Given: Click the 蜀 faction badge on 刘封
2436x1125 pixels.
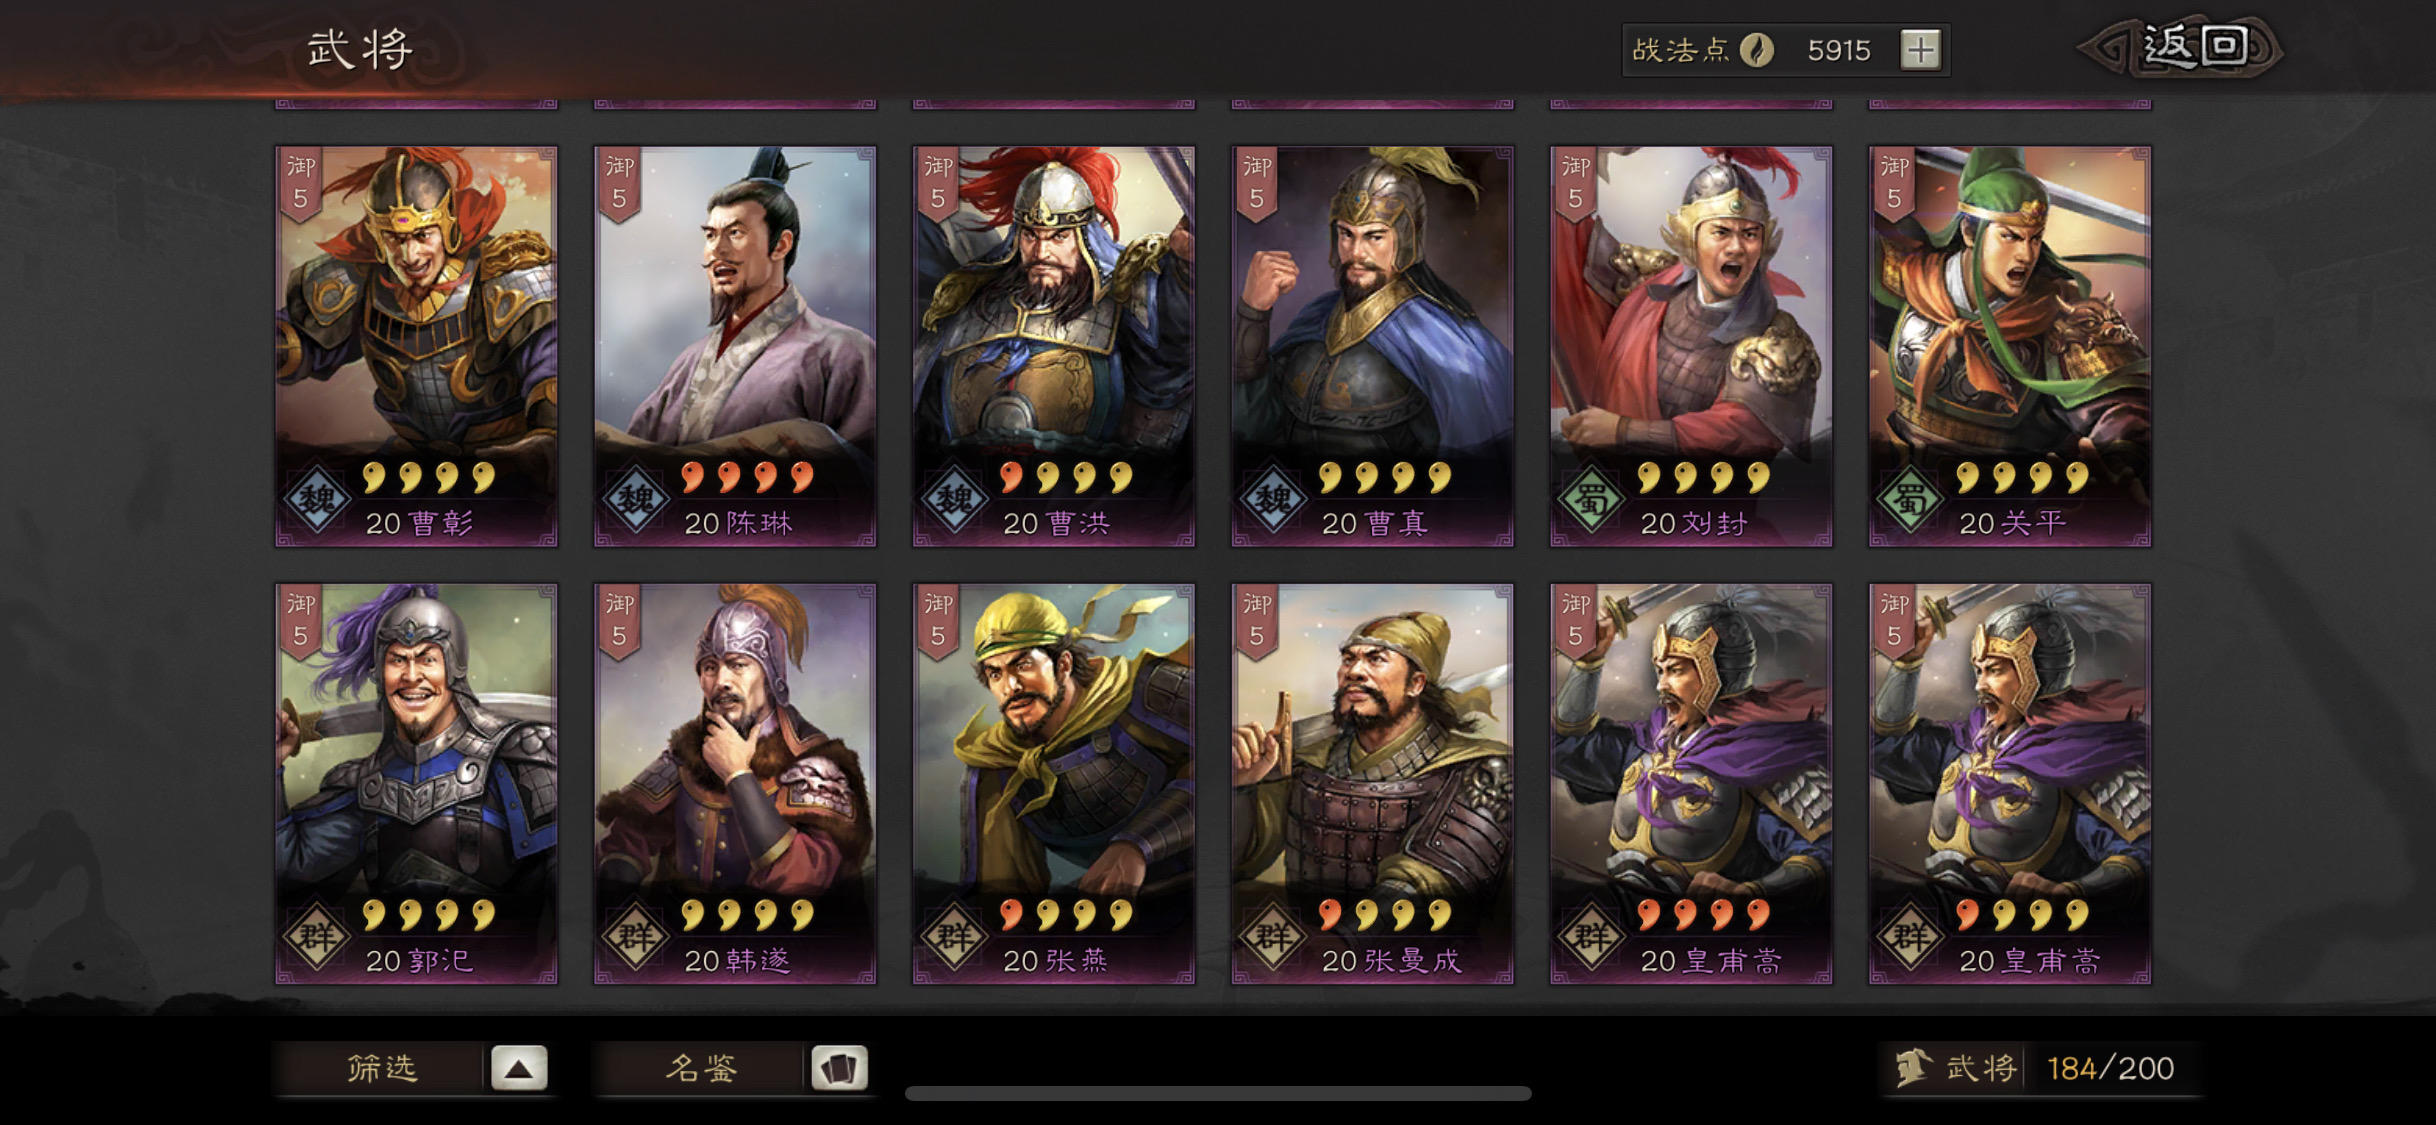Looking at the screenshot, I should pos(1591,499).
